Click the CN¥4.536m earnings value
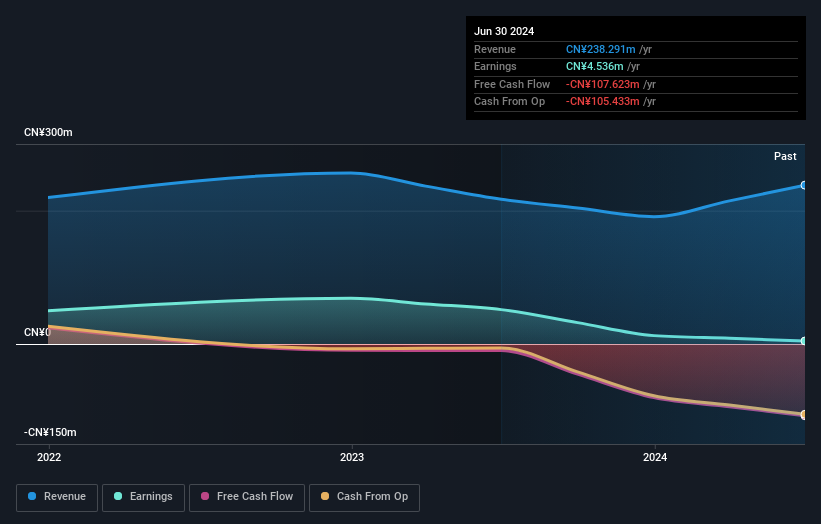Viewport: 821px width, 524px height. coord(594,66)
